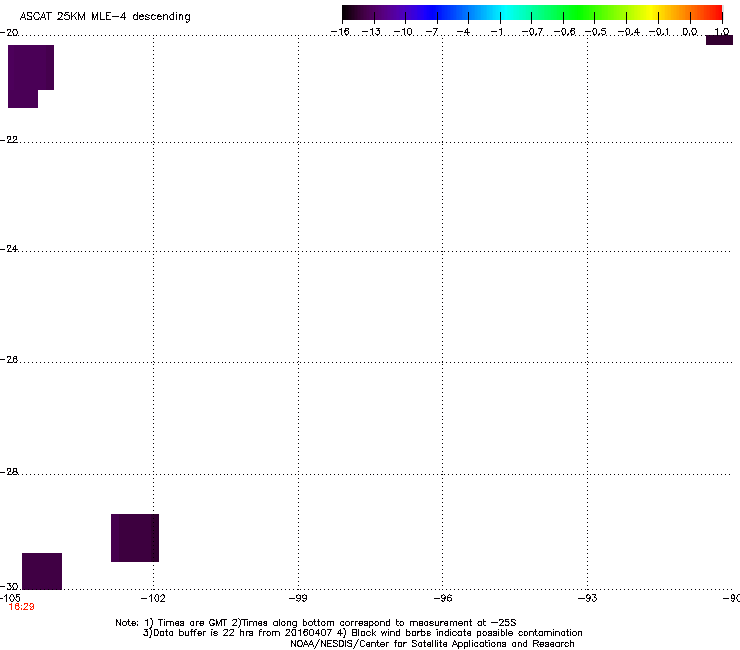
Task: Click the -0.5 colorbar tick label
Action: coord(596,32)
